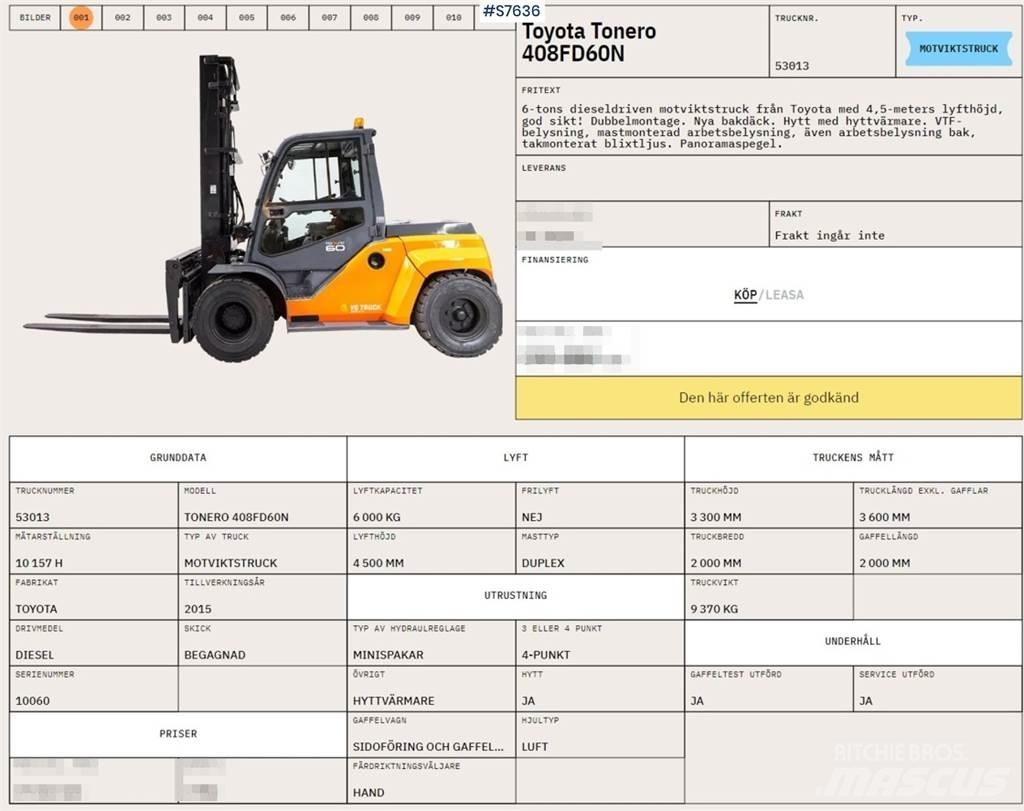This screenshot has height=811, width=1024.
Task: Click the TRUCKENS MÅTT section header
Action: click(853, 458)
